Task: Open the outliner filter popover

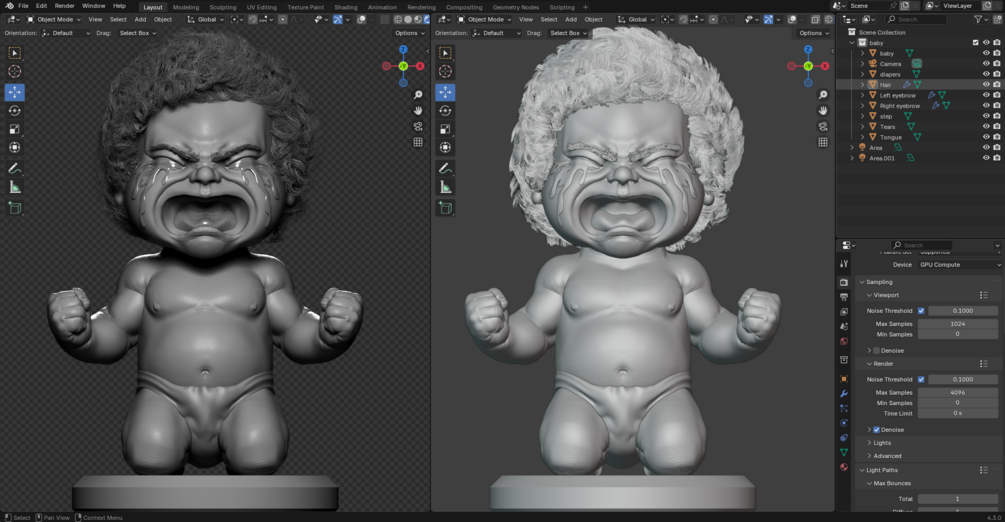Action: 981,19
